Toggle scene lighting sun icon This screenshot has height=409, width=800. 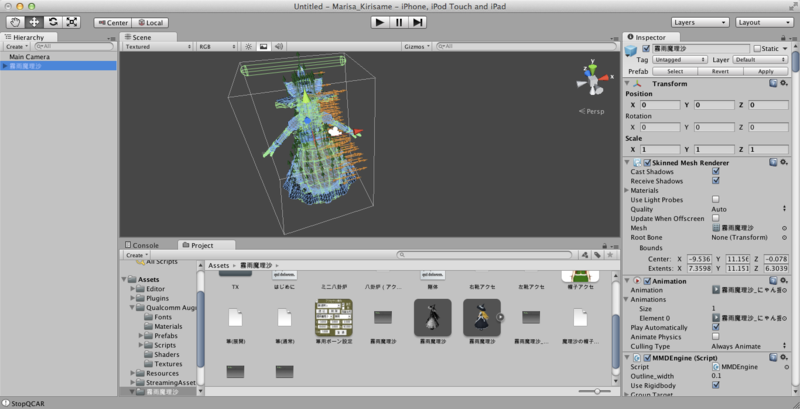click(x=248, y=46)
